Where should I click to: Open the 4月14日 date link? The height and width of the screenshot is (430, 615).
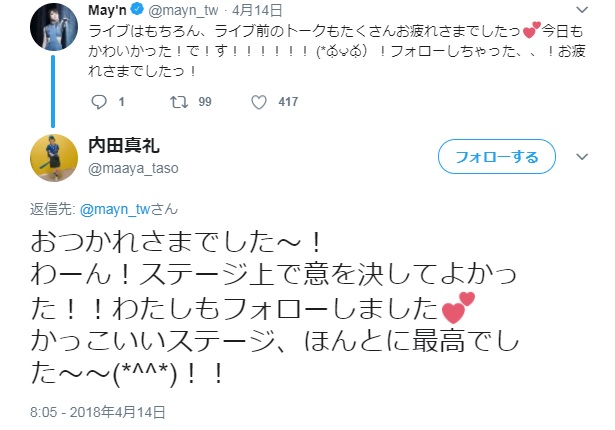tap(243, 12)
